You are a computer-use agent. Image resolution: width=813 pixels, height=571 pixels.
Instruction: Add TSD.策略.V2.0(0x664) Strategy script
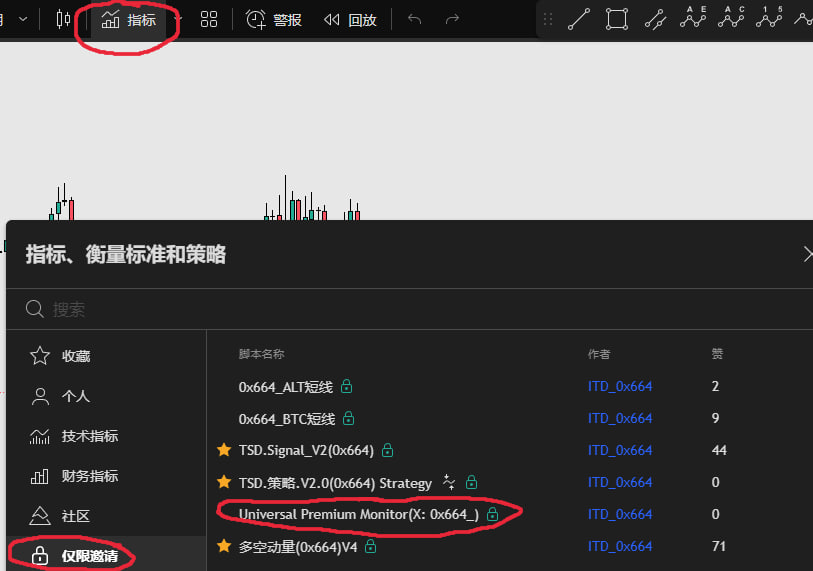(335, 483)
